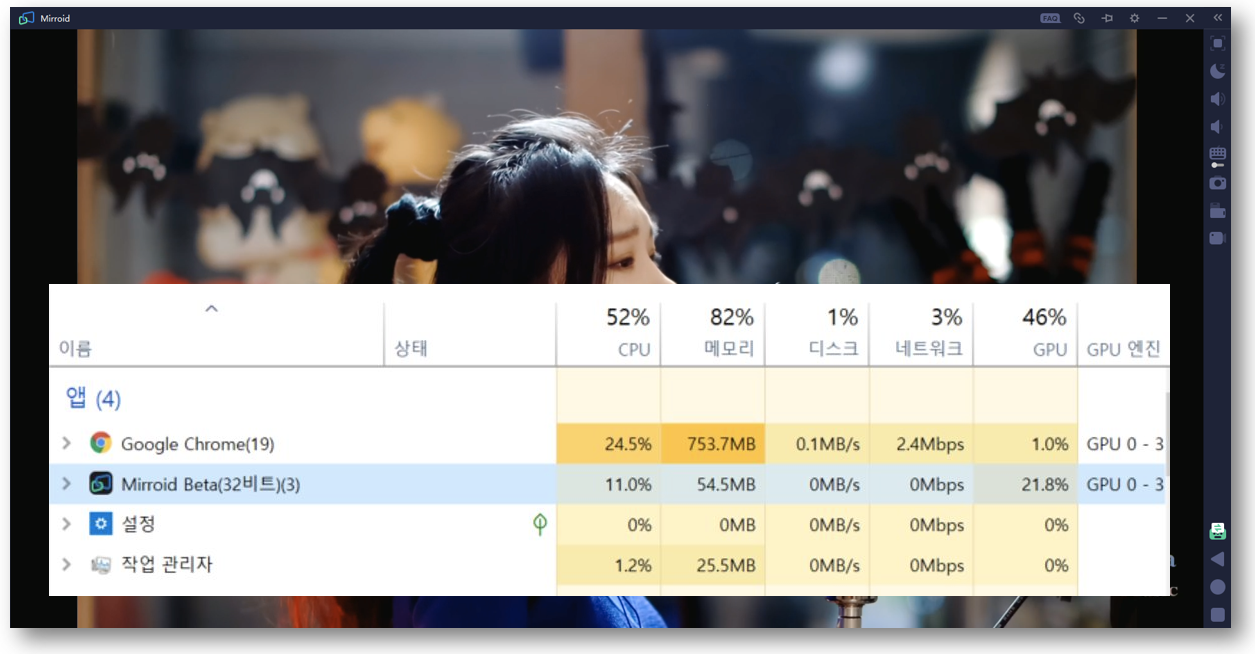Image resolution: width=1255 pixels, height=654 pixels.
Task: Sort by the 네트워크 column header
Action: tap(929, 350)
